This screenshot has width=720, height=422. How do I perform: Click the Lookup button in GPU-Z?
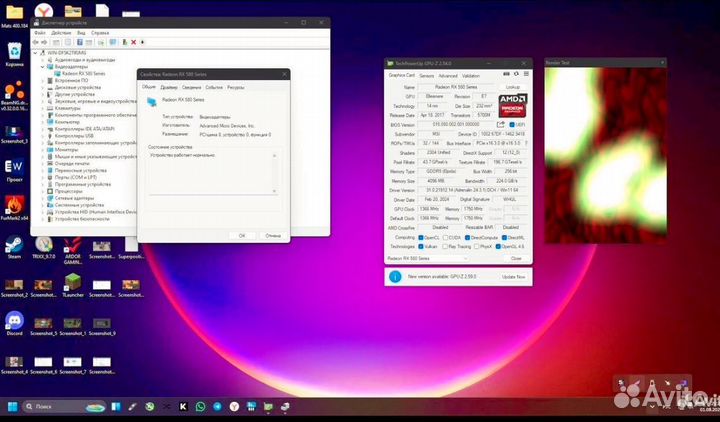click(x=512, y=87)
